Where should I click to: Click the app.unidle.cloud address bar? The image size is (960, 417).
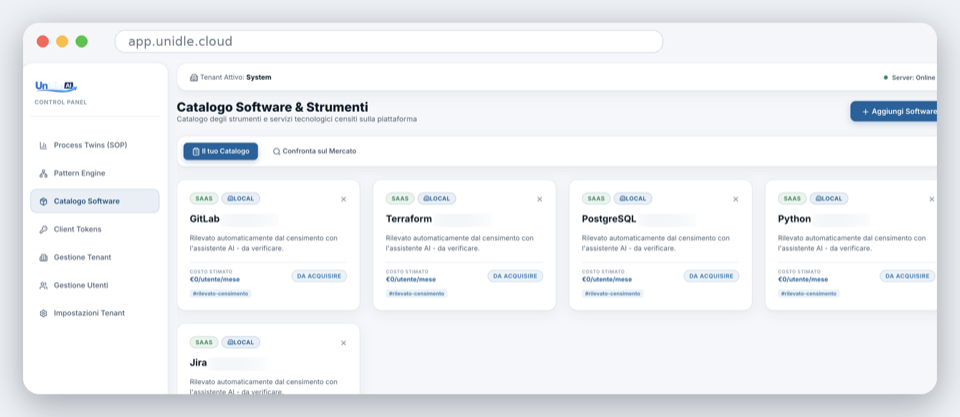(x=389, y=42)
